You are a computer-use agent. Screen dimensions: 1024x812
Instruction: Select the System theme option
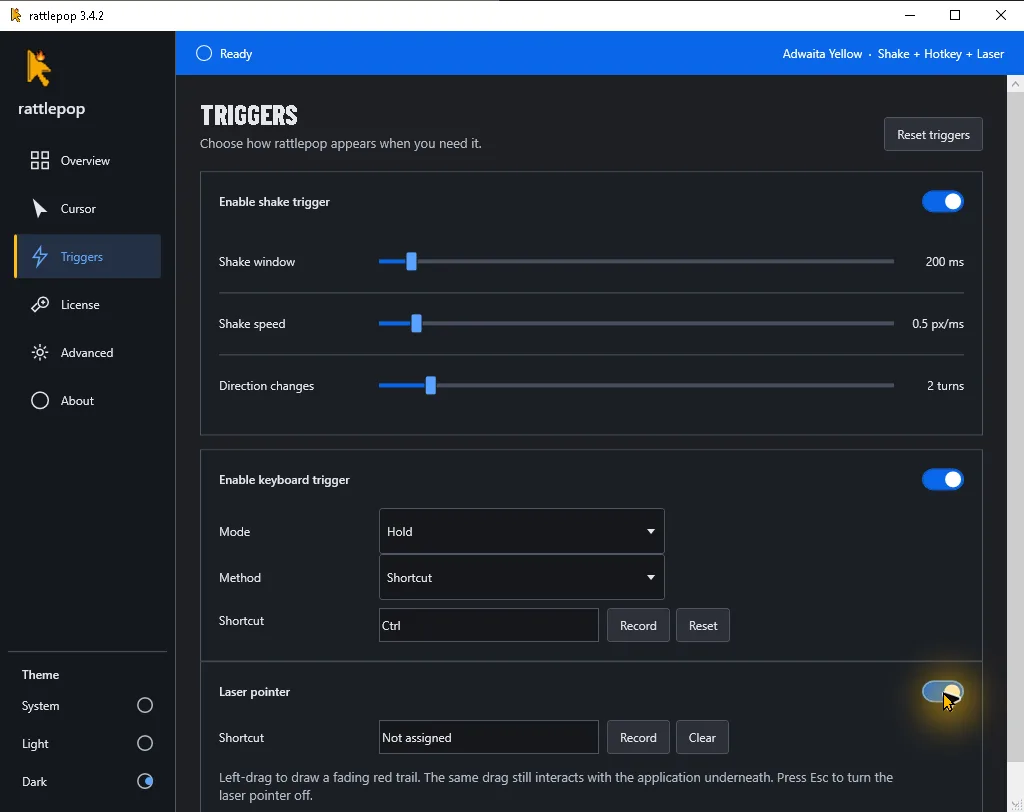(x=145, y=706)
